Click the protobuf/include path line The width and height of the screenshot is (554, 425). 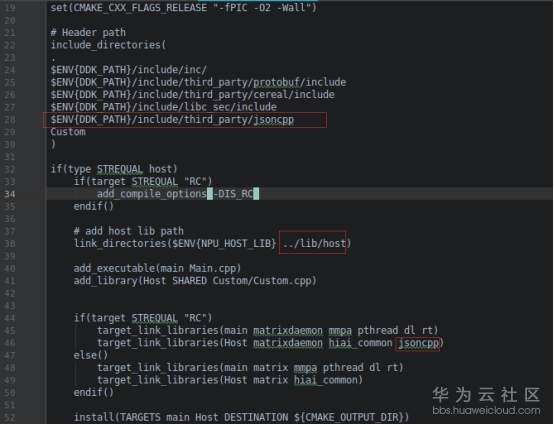pos(198,82)
